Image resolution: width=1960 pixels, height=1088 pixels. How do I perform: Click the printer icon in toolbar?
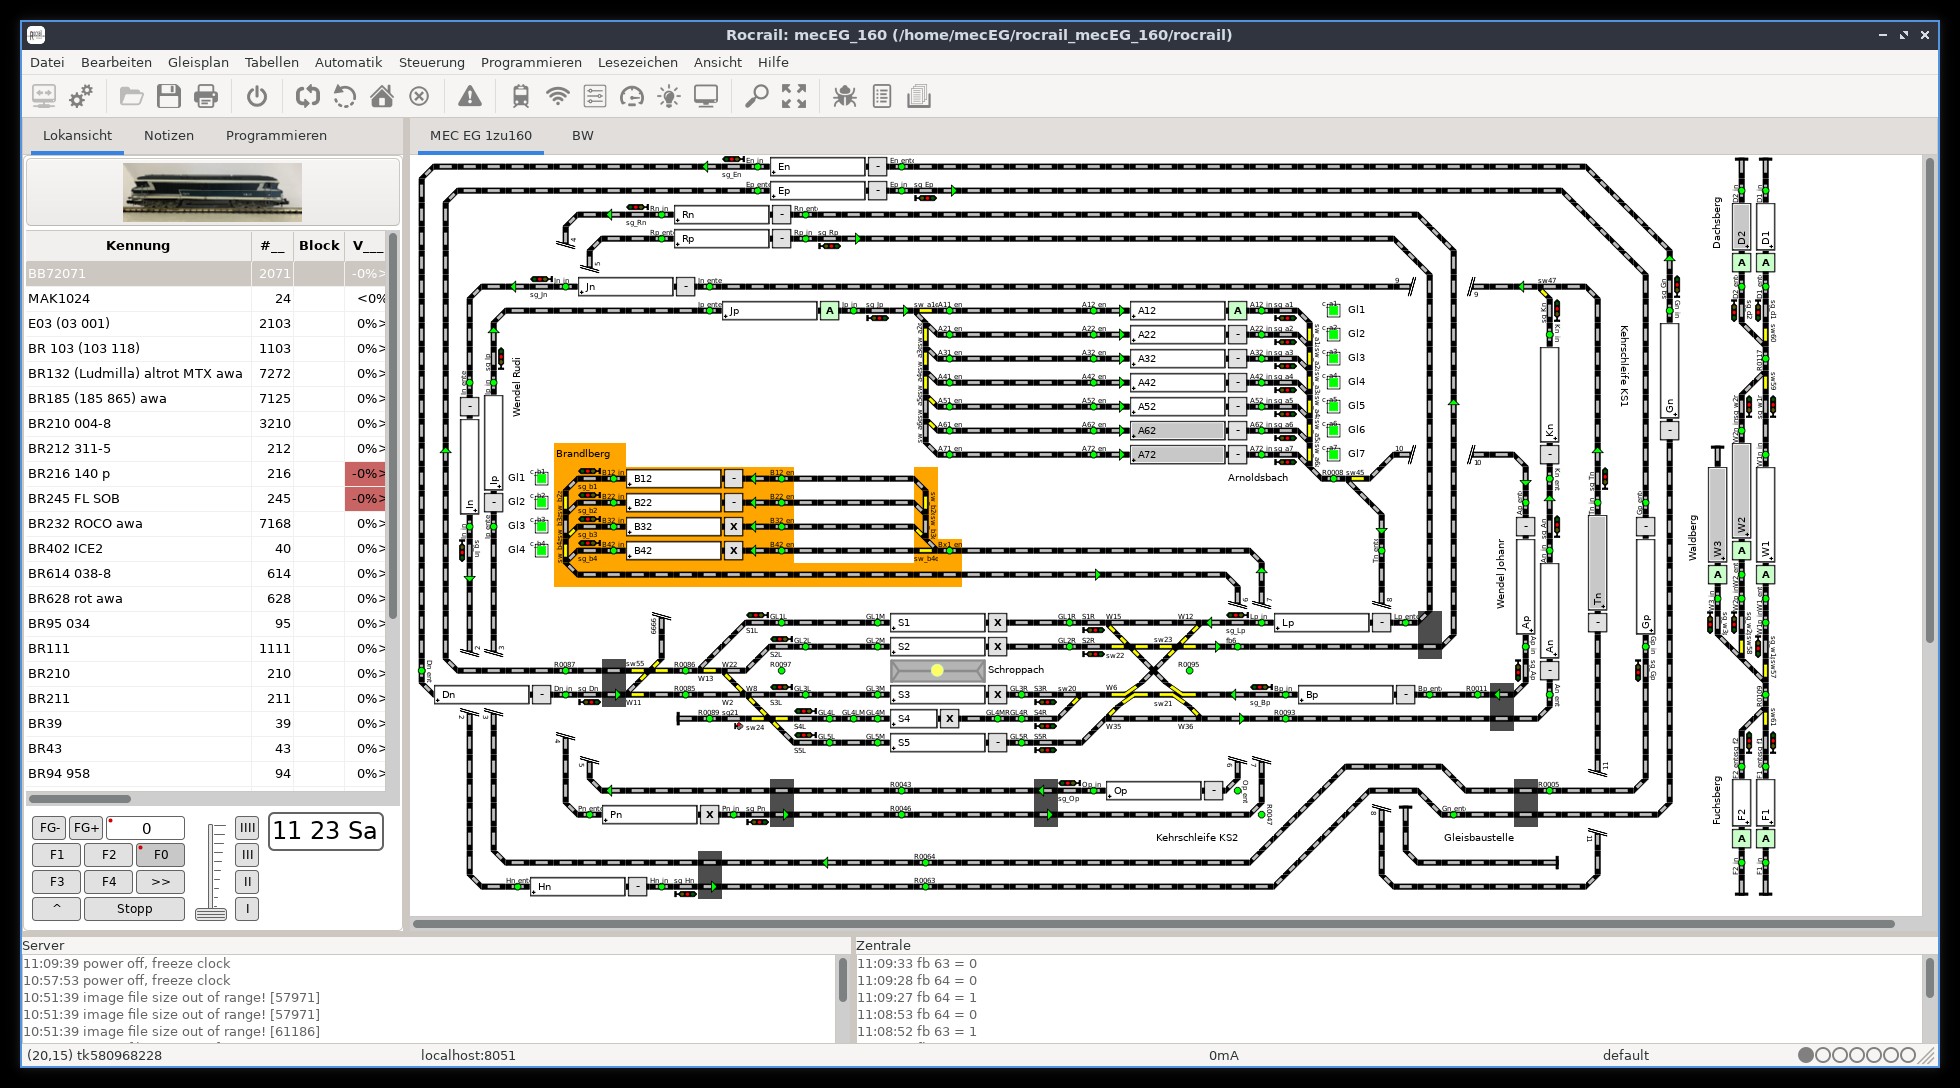206,96
